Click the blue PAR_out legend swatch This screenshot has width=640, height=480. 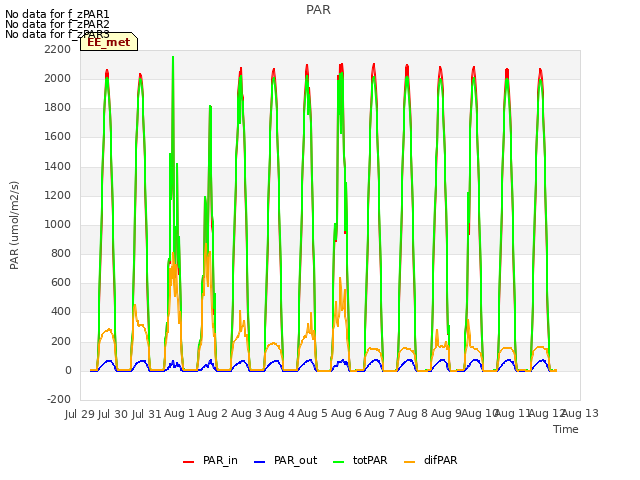pyautogui.click(x=259, y=462)
